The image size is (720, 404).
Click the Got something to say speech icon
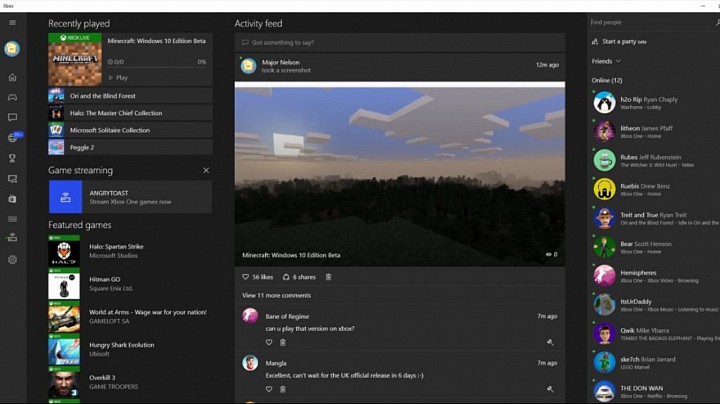pyautogui.click(x=245, y=43)
